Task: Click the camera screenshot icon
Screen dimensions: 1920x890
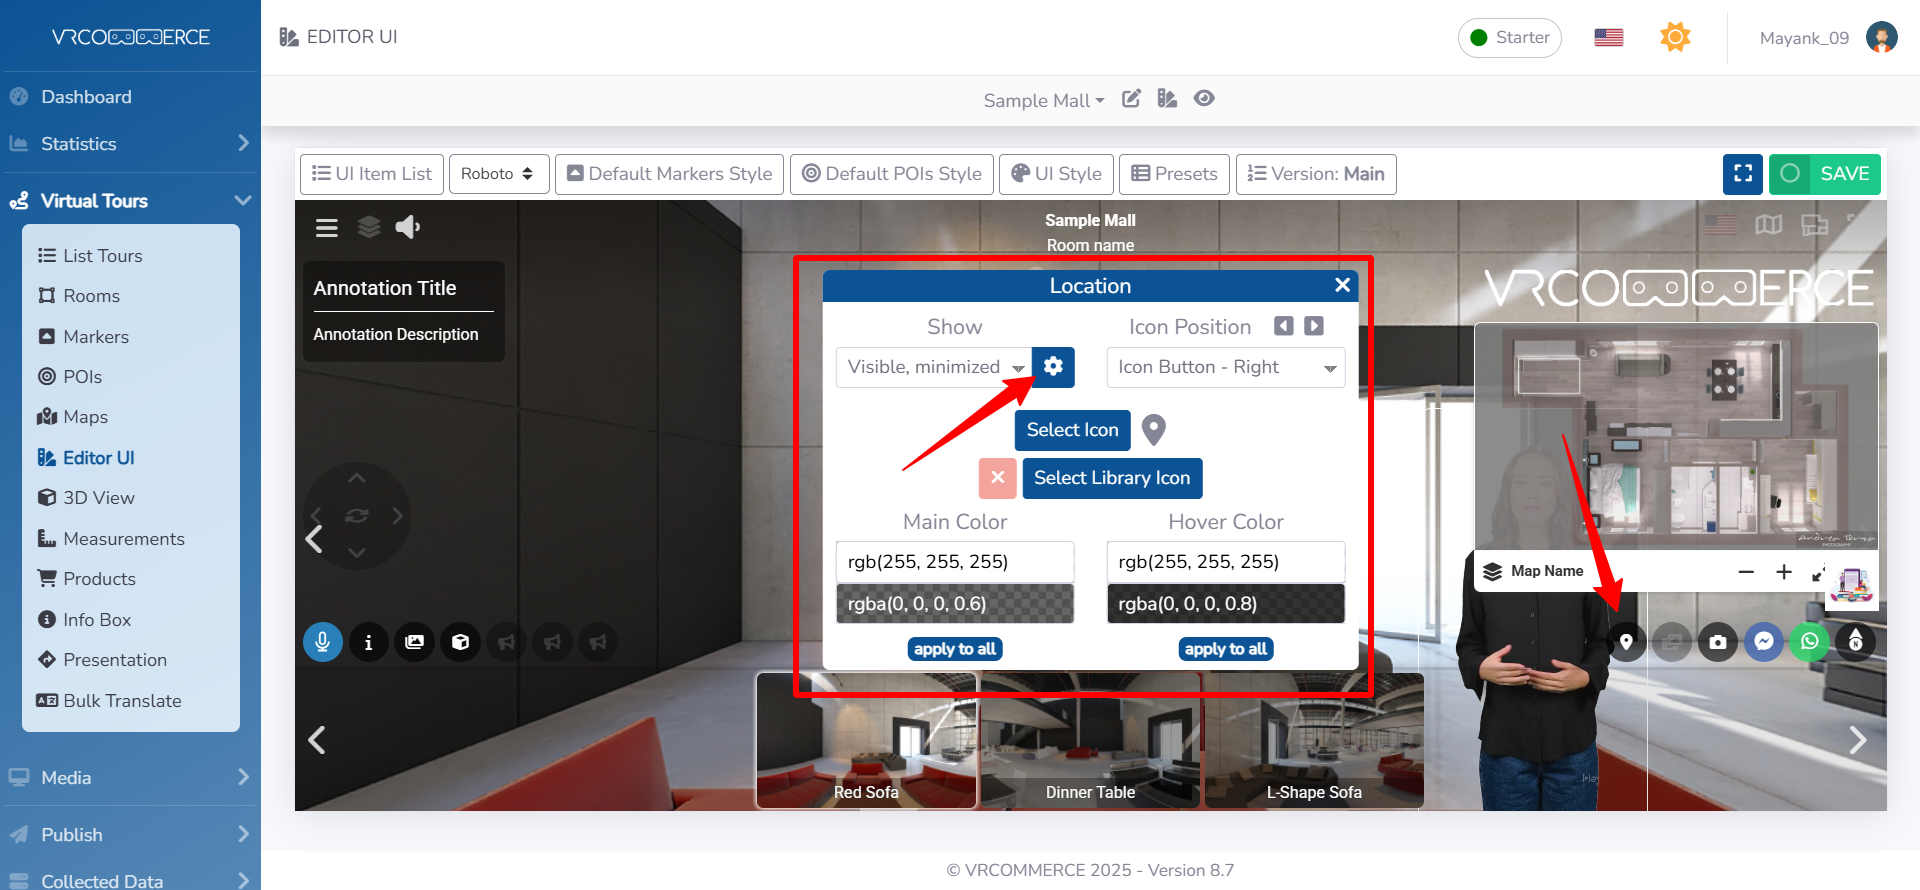Action: pos(1718,642)
